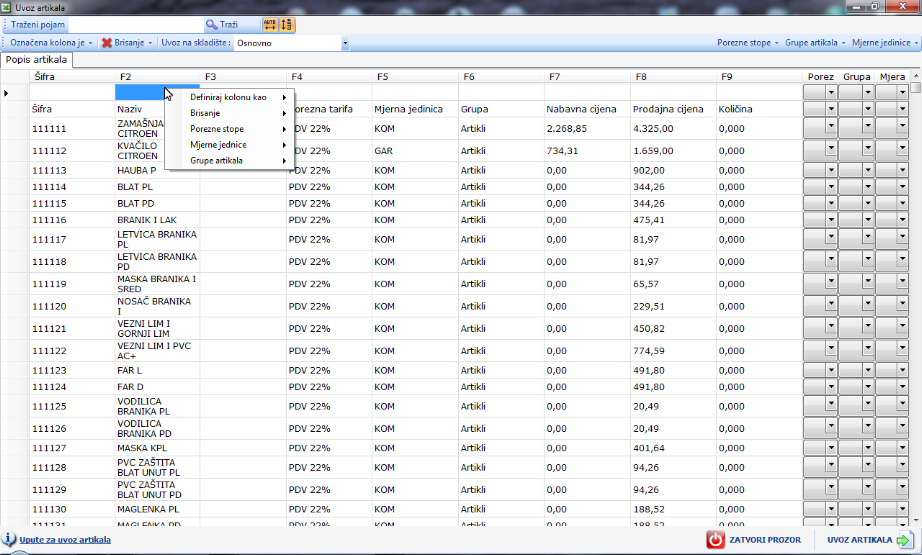Image resolution: width=922 pixels, height=555 pixels.
Task: Click the Porez column header
Action: [x=820, y=76]
